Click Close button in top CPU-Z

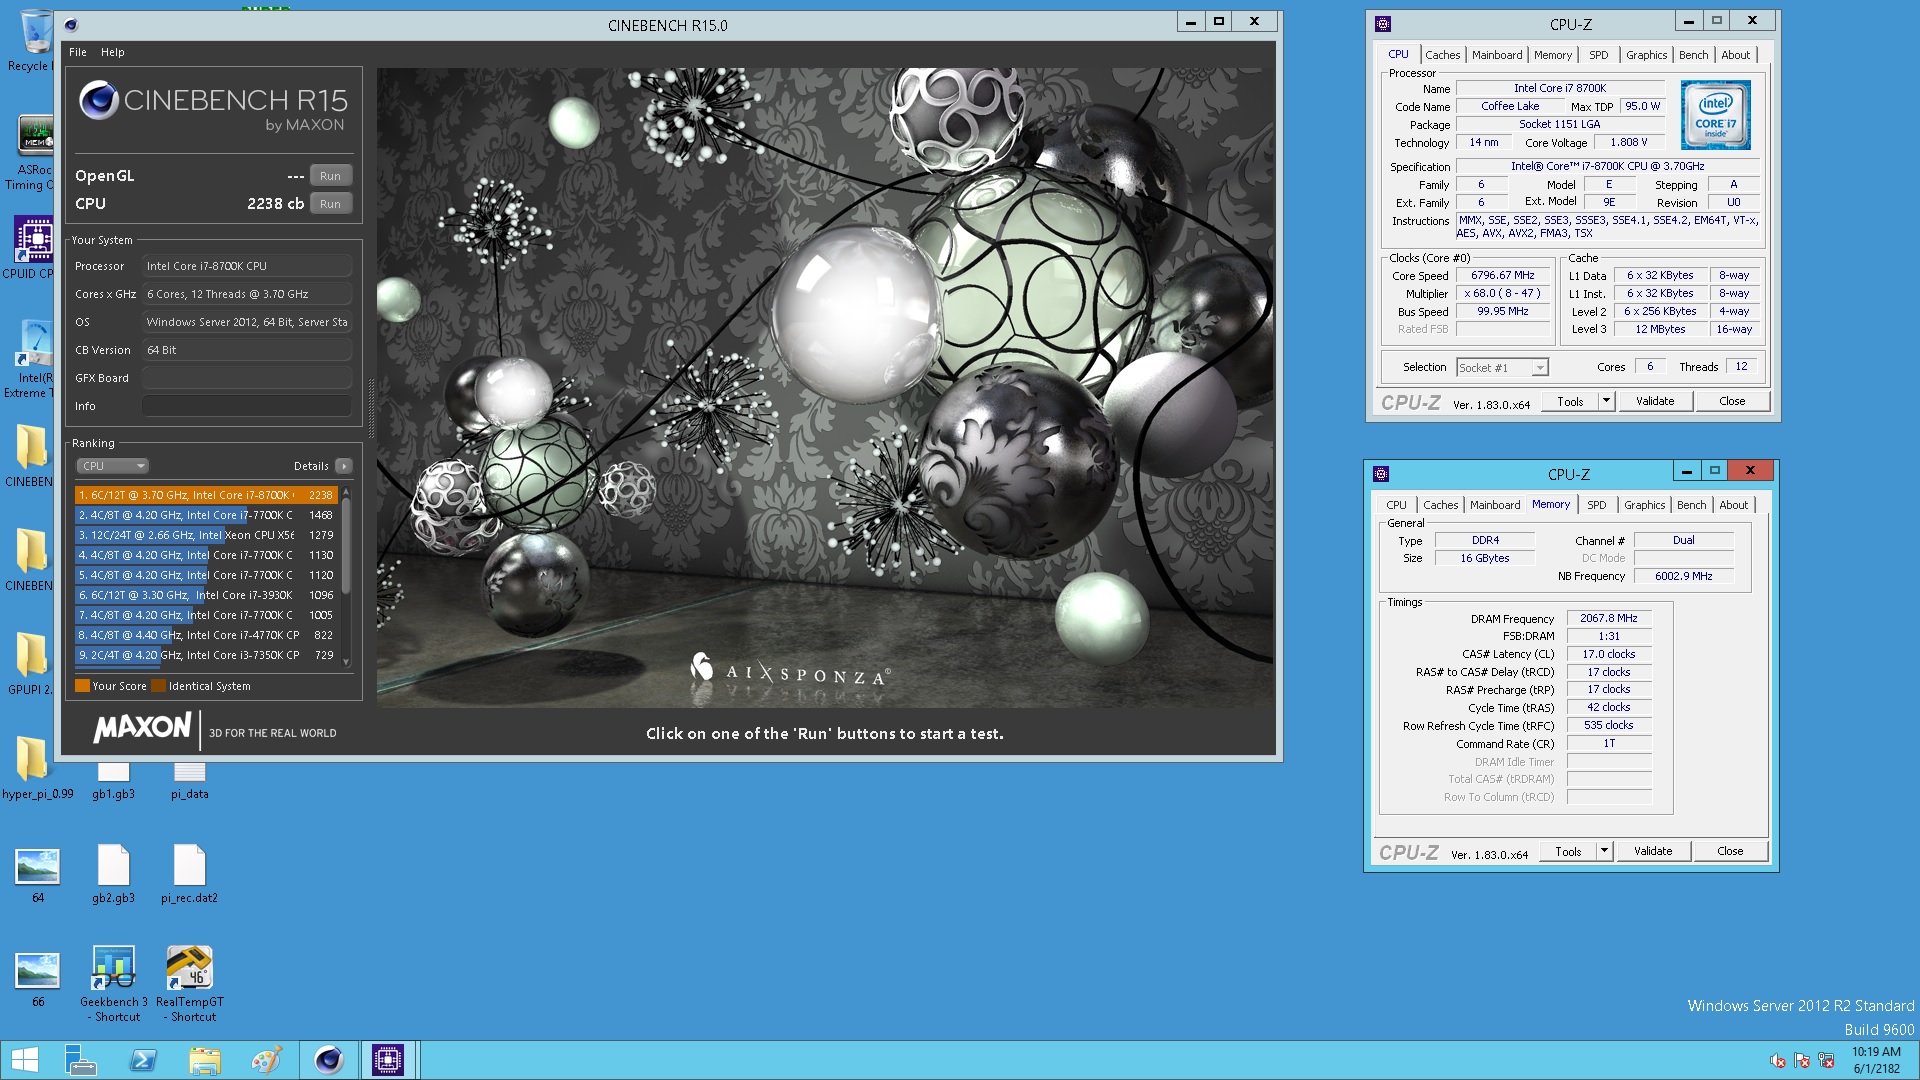(x=1732, y=401)
